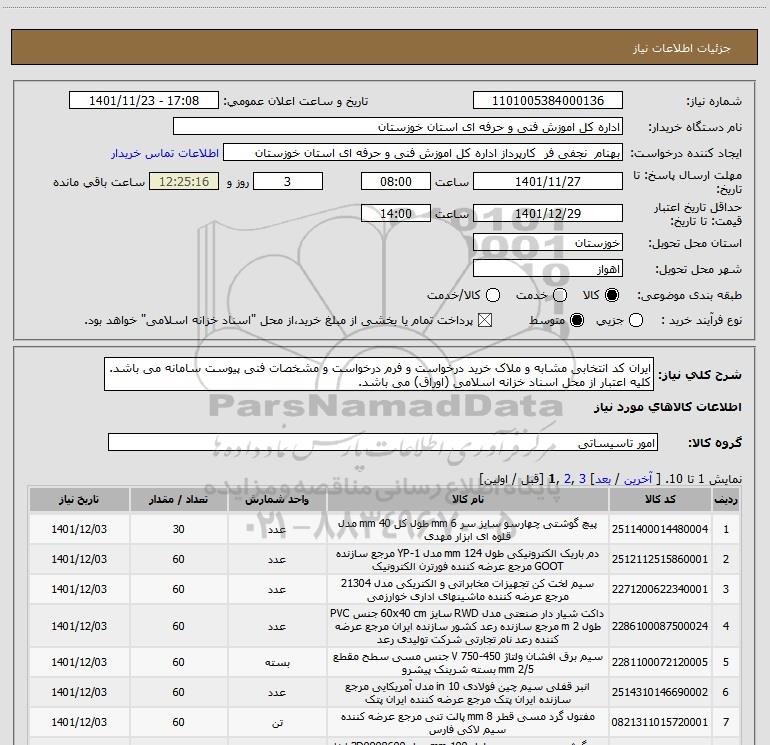Click the دم باریک الکترونیکی item name
This screenshot has width=770, height=745.
(468, 559)
